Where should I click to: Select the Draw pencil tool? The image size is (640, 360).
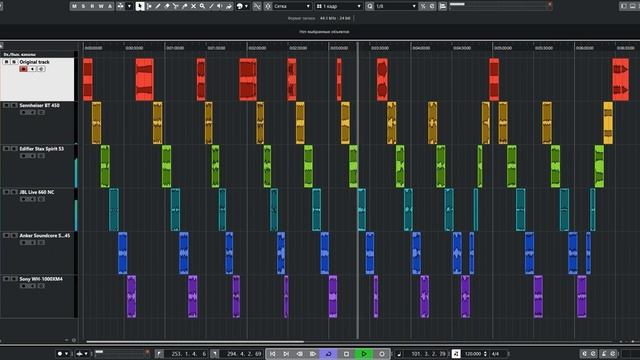158,6
